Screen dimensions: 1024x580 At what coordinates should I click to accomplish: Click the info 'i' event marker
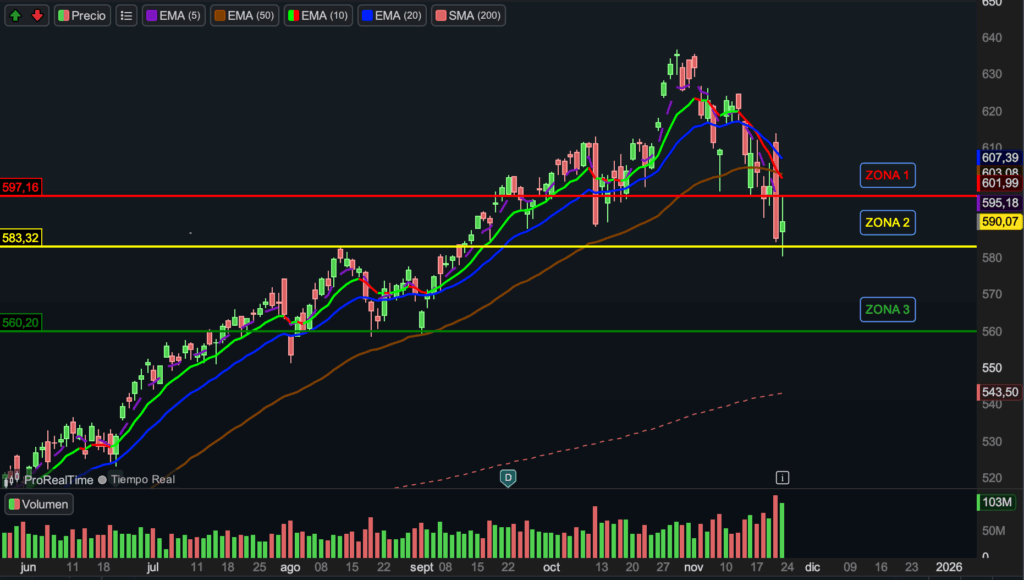pyautogui.click(x=782, y=477)
